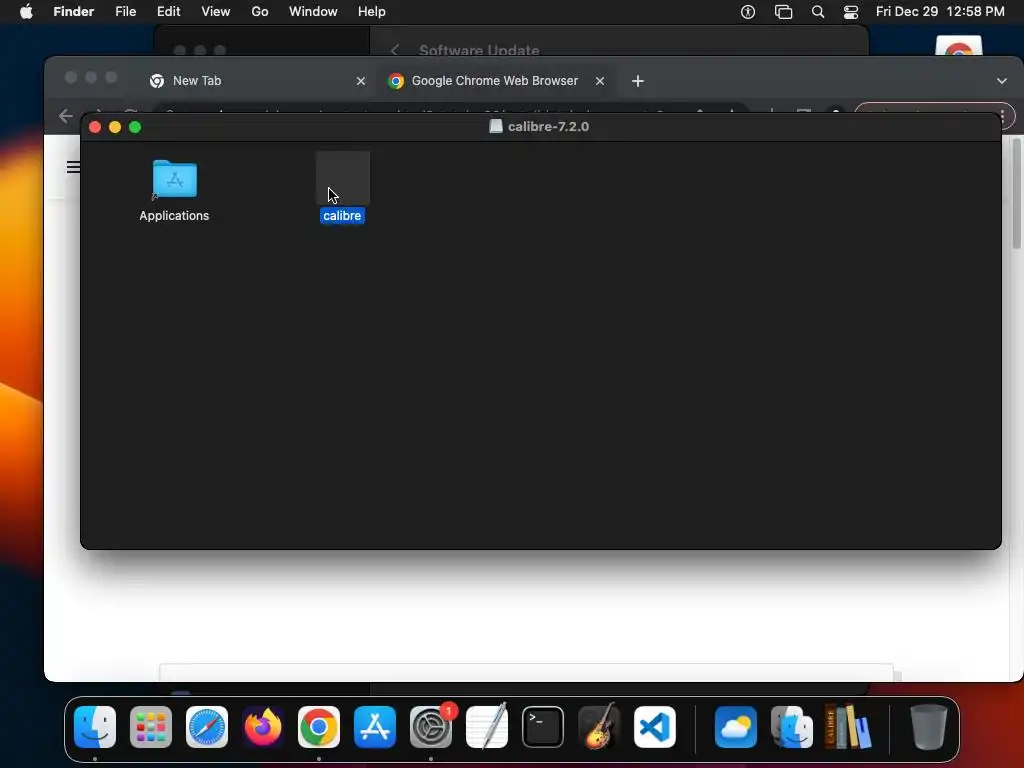Open the Window menu

pos(313,12)
